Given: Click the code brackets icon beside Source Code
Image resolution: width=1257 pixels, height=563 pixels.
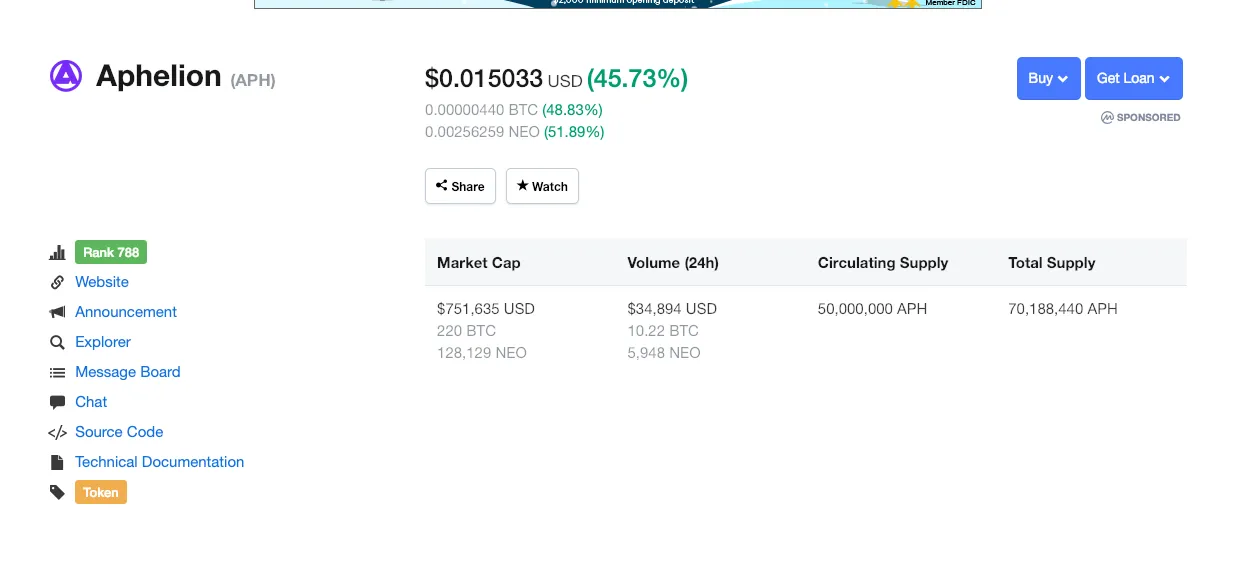Looking at the screenshot, I should (x=57, y=432).
